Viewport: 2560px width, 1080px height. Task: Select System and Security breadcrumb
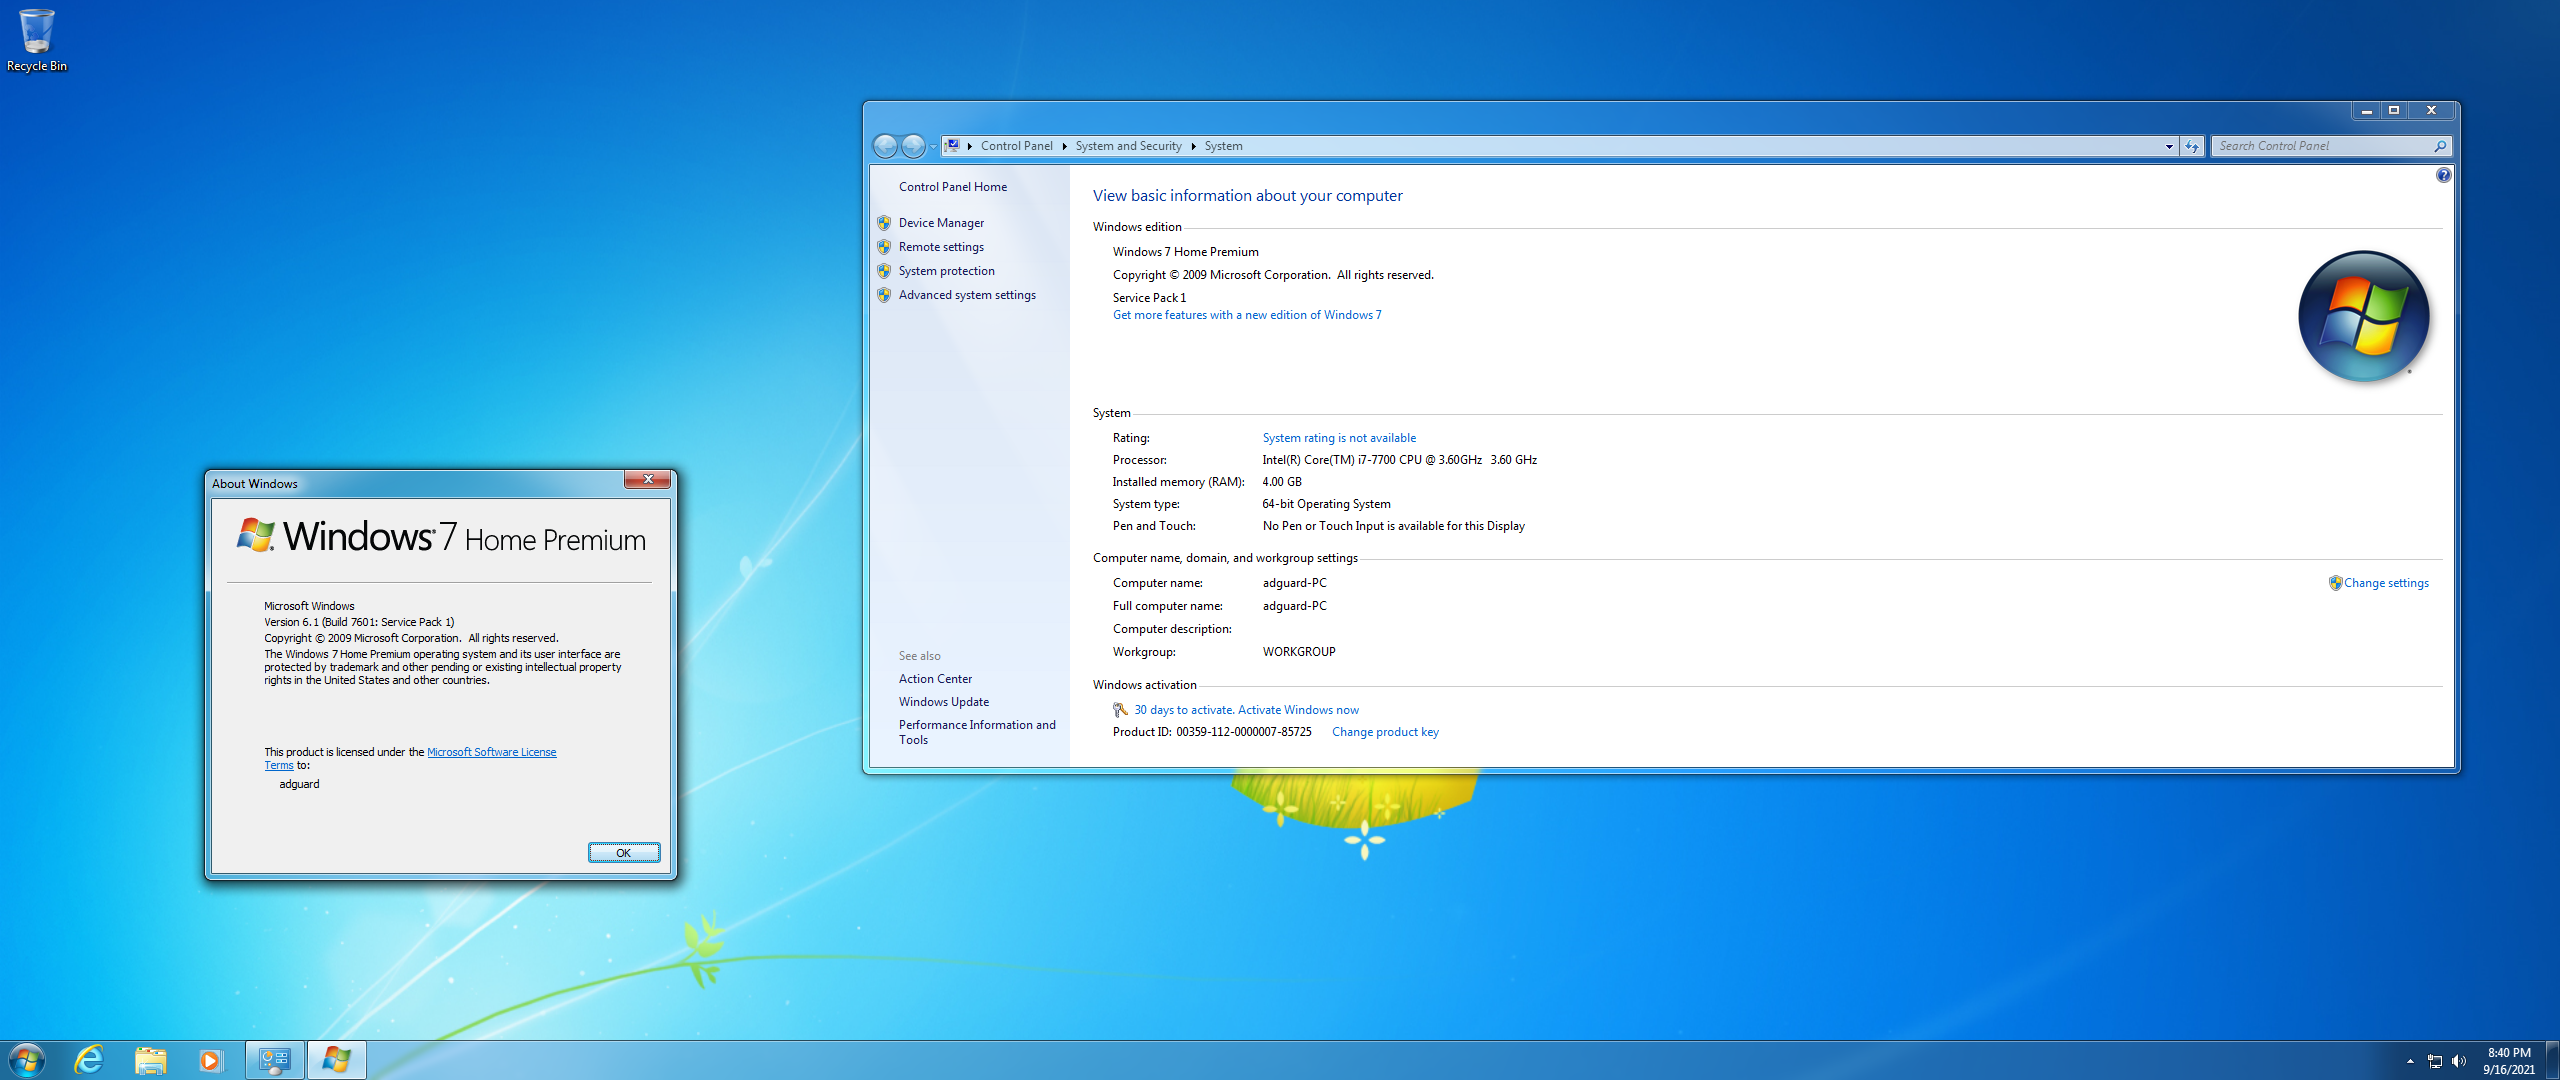1128,146
